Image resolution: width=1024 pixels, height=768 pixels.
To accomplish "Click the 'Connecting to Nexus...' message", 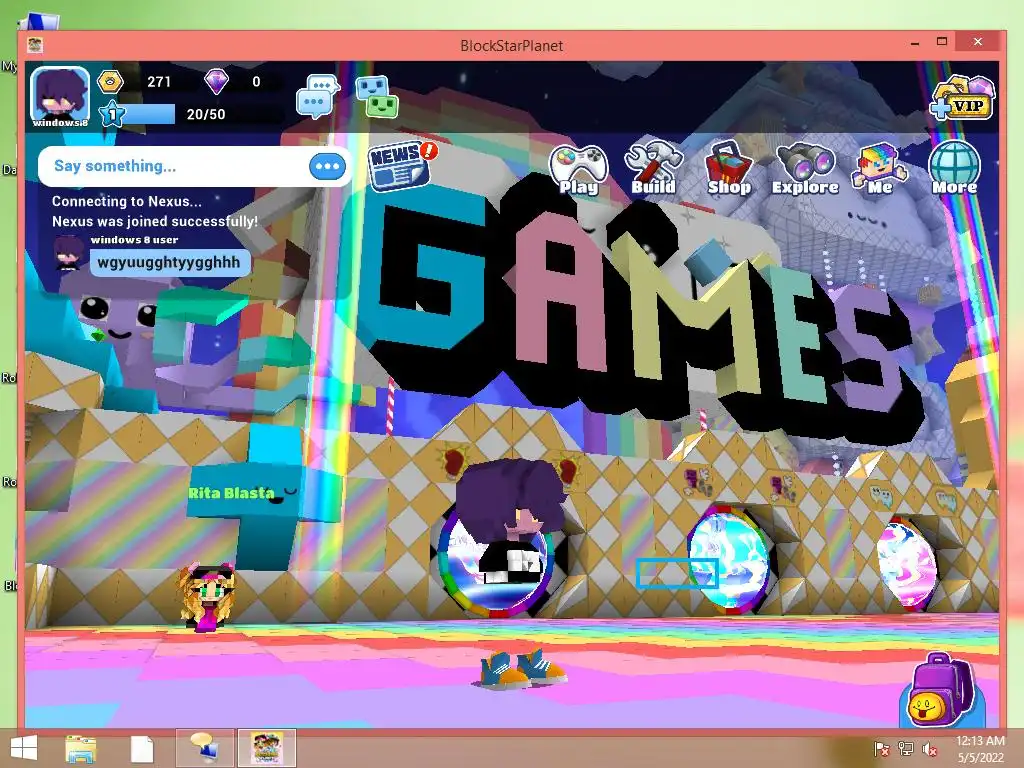I will click(x=127, y=201).
